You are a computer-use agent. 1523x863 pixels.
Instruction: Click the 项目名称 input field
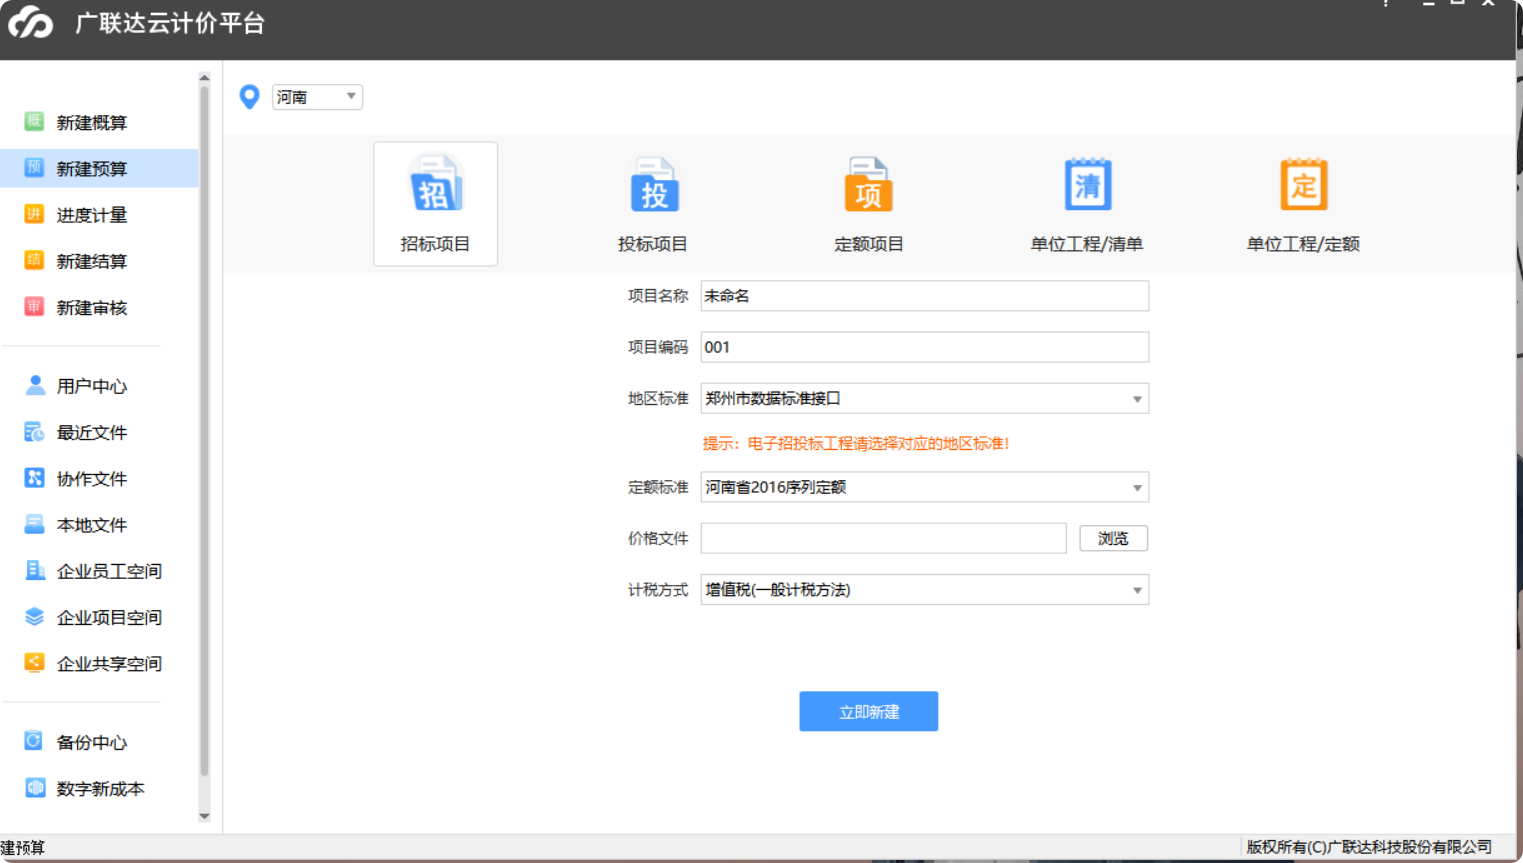[x=924, y=295]
